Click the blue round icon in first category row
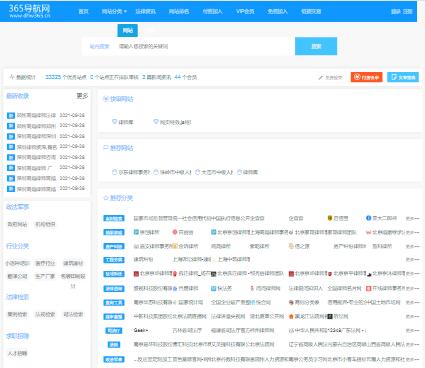This screenshot has height=368, width=425. pos(368,218)
